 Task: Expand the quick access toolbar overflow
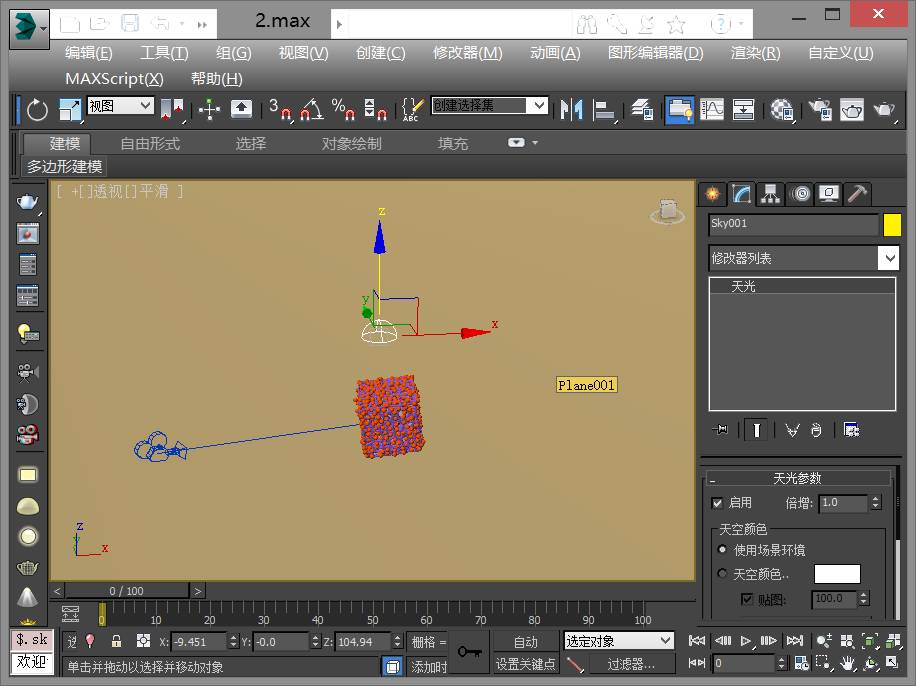(x=202, y=25)
